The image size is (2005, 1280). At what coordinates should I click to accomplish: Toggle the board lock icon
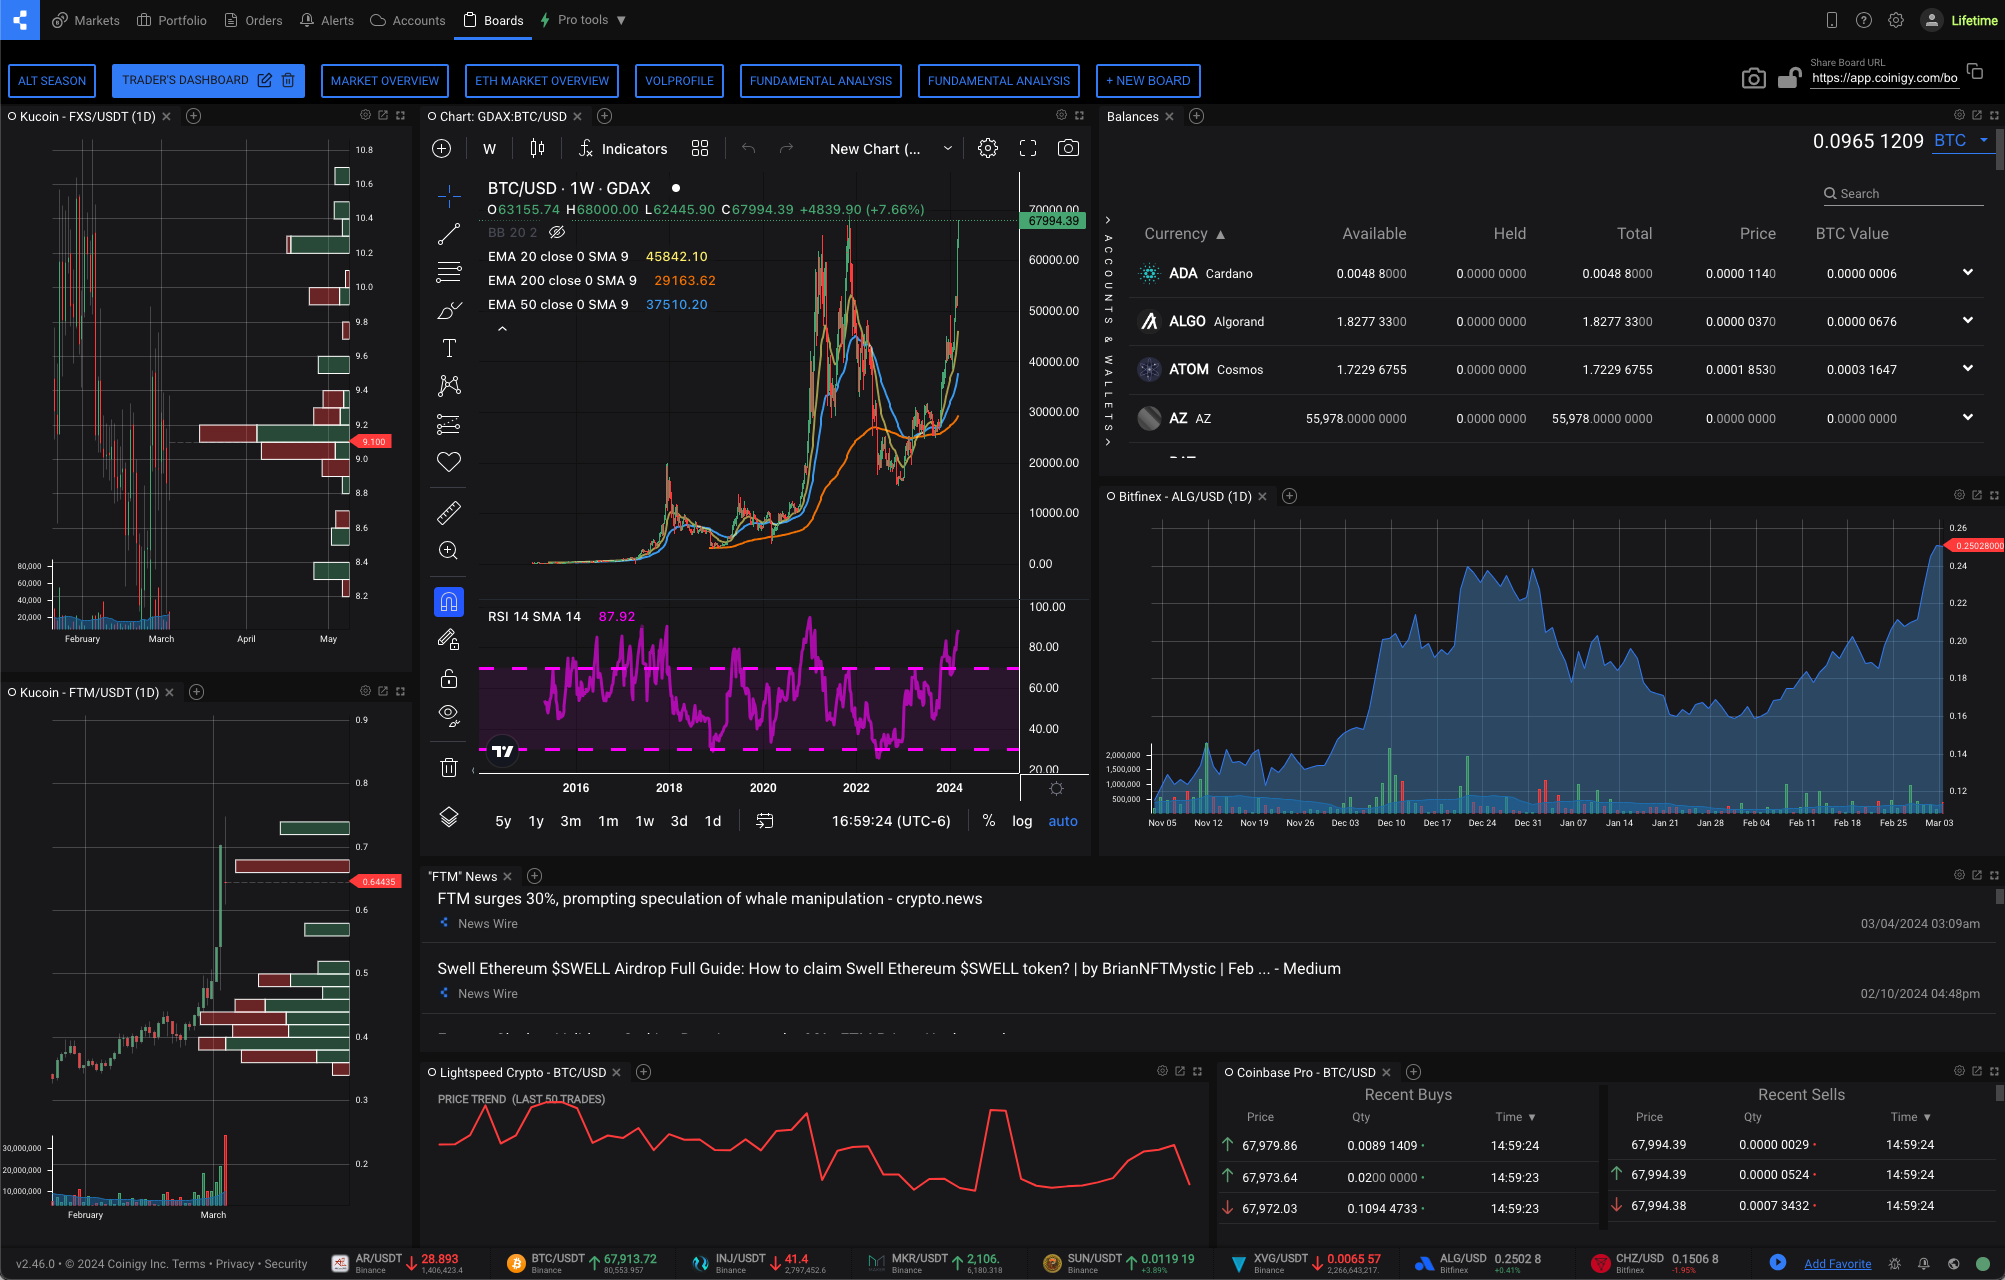(x=1789, y=78)
